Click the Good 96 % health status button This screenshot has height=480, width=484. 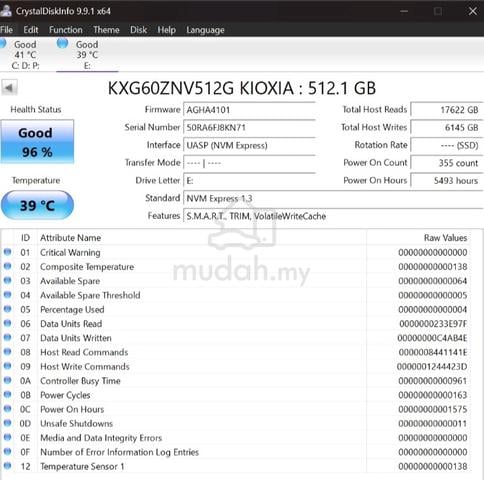tap(37, 142)
